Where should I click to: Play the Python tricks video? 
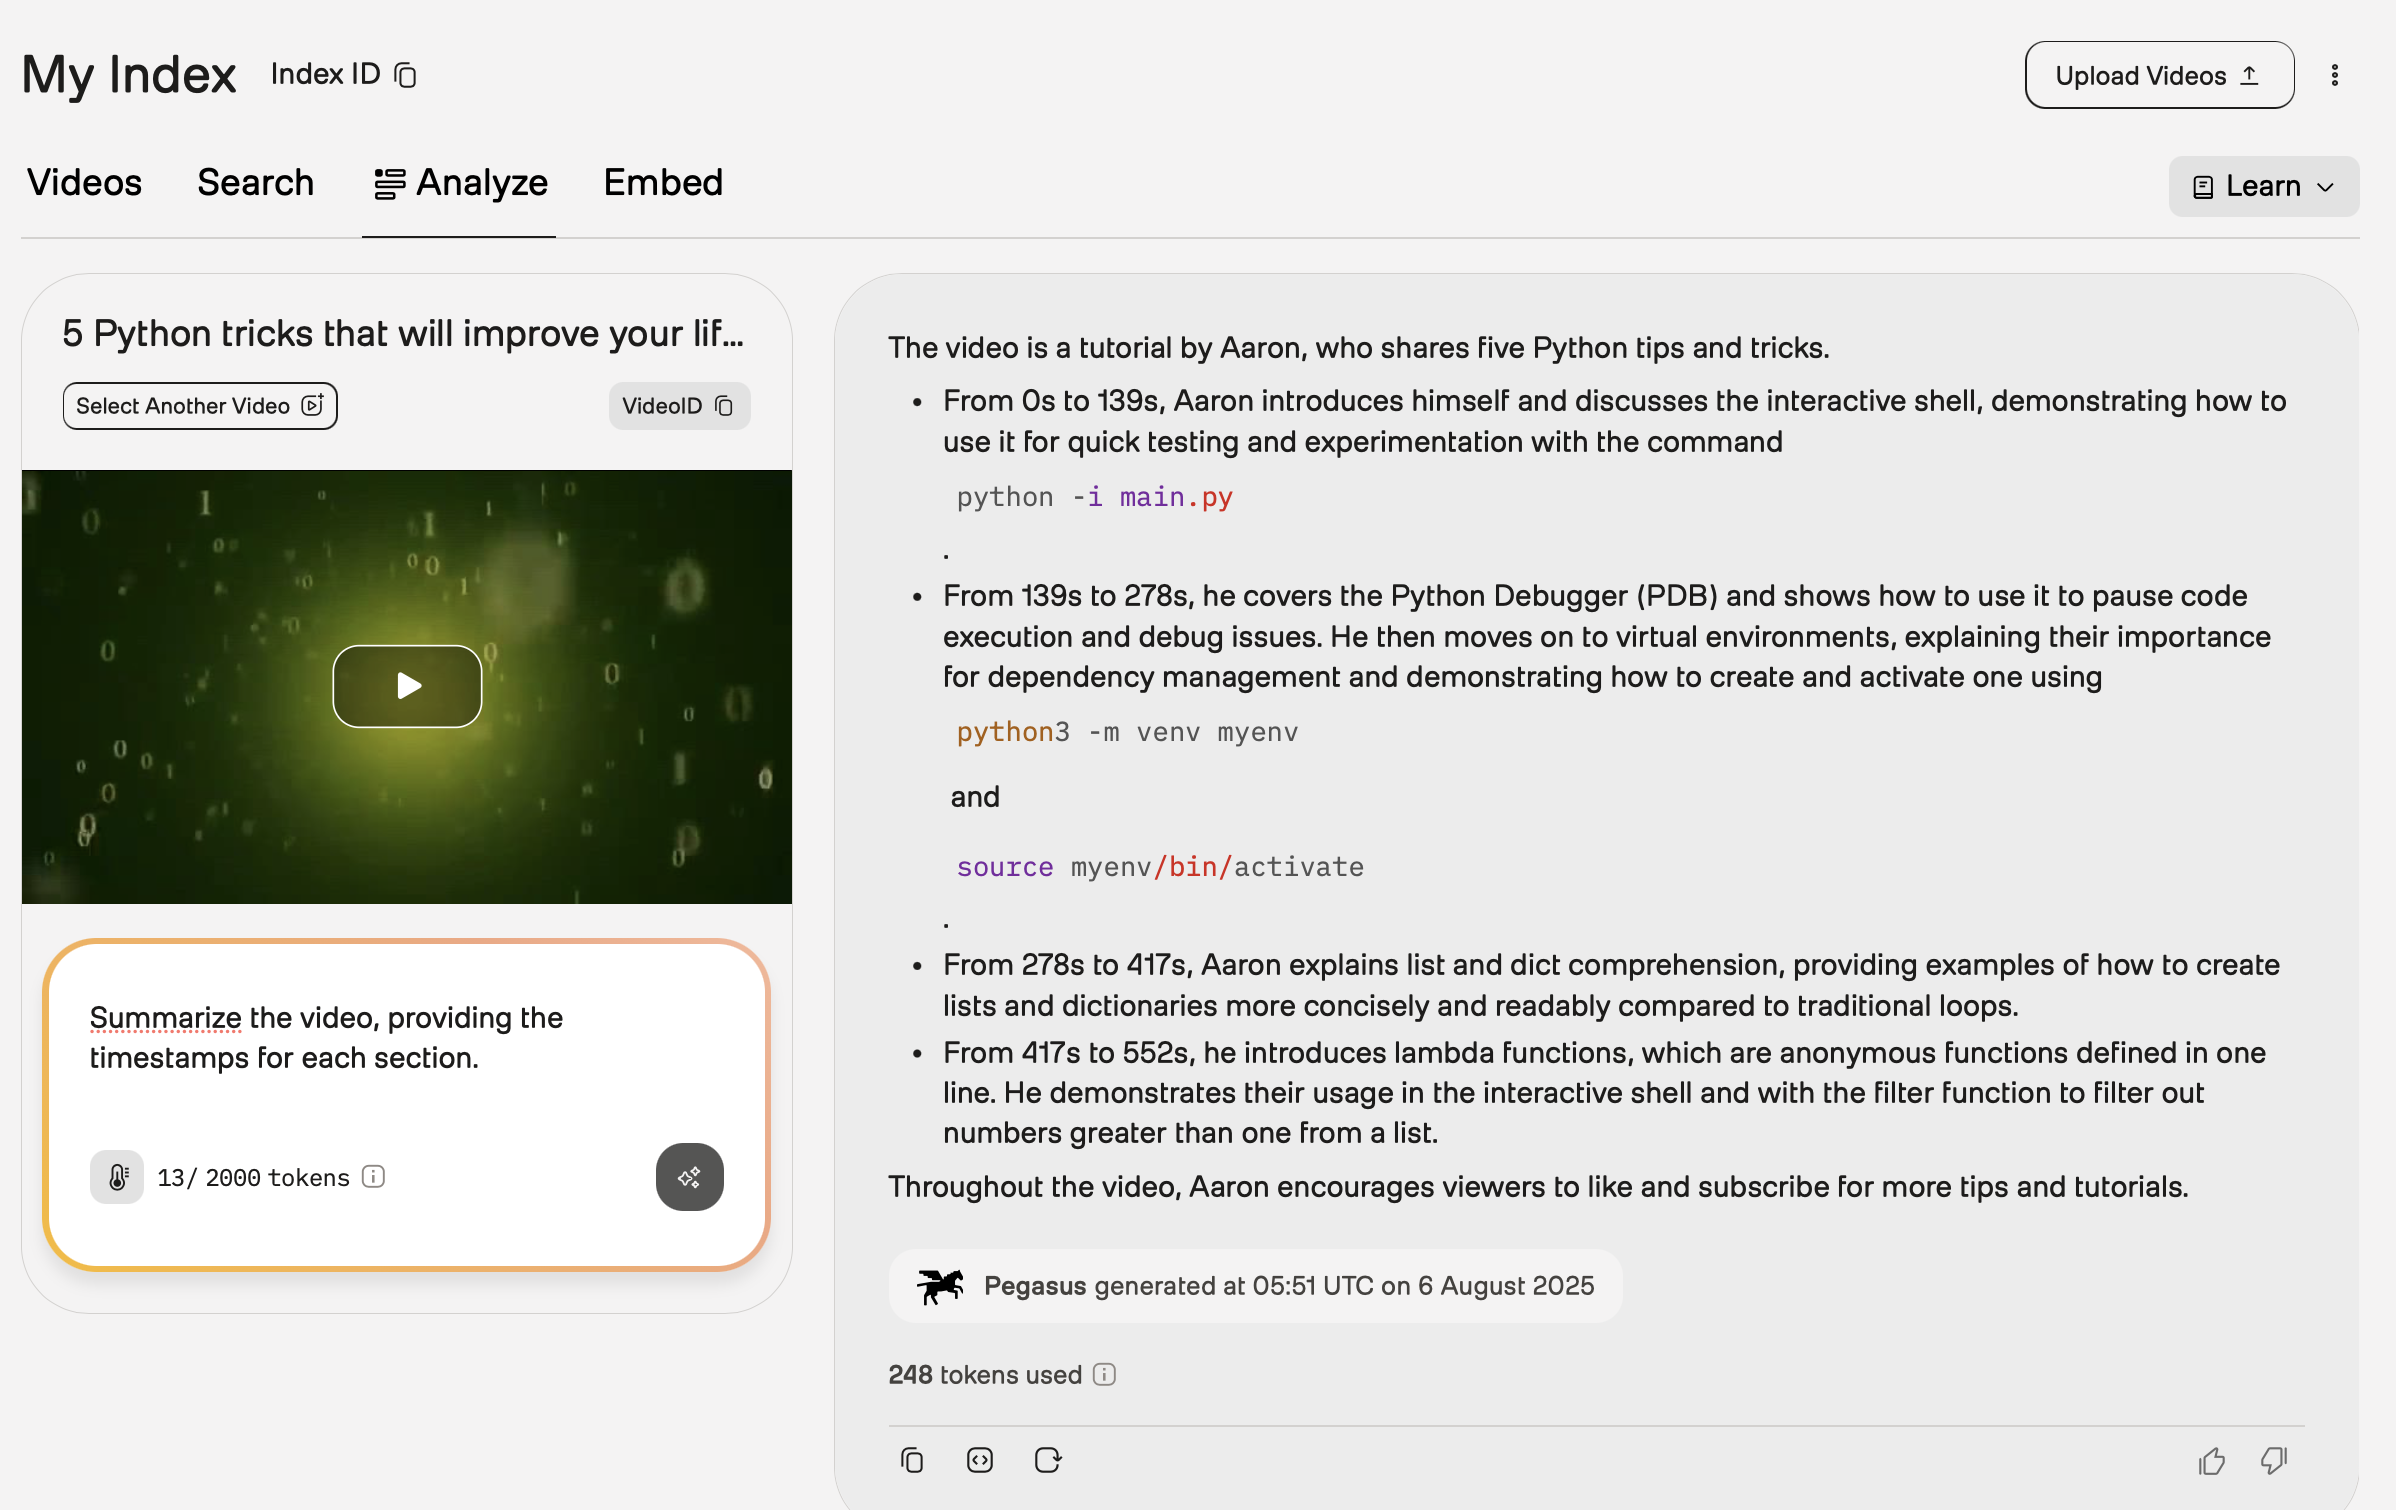click(x=407, y=686)
